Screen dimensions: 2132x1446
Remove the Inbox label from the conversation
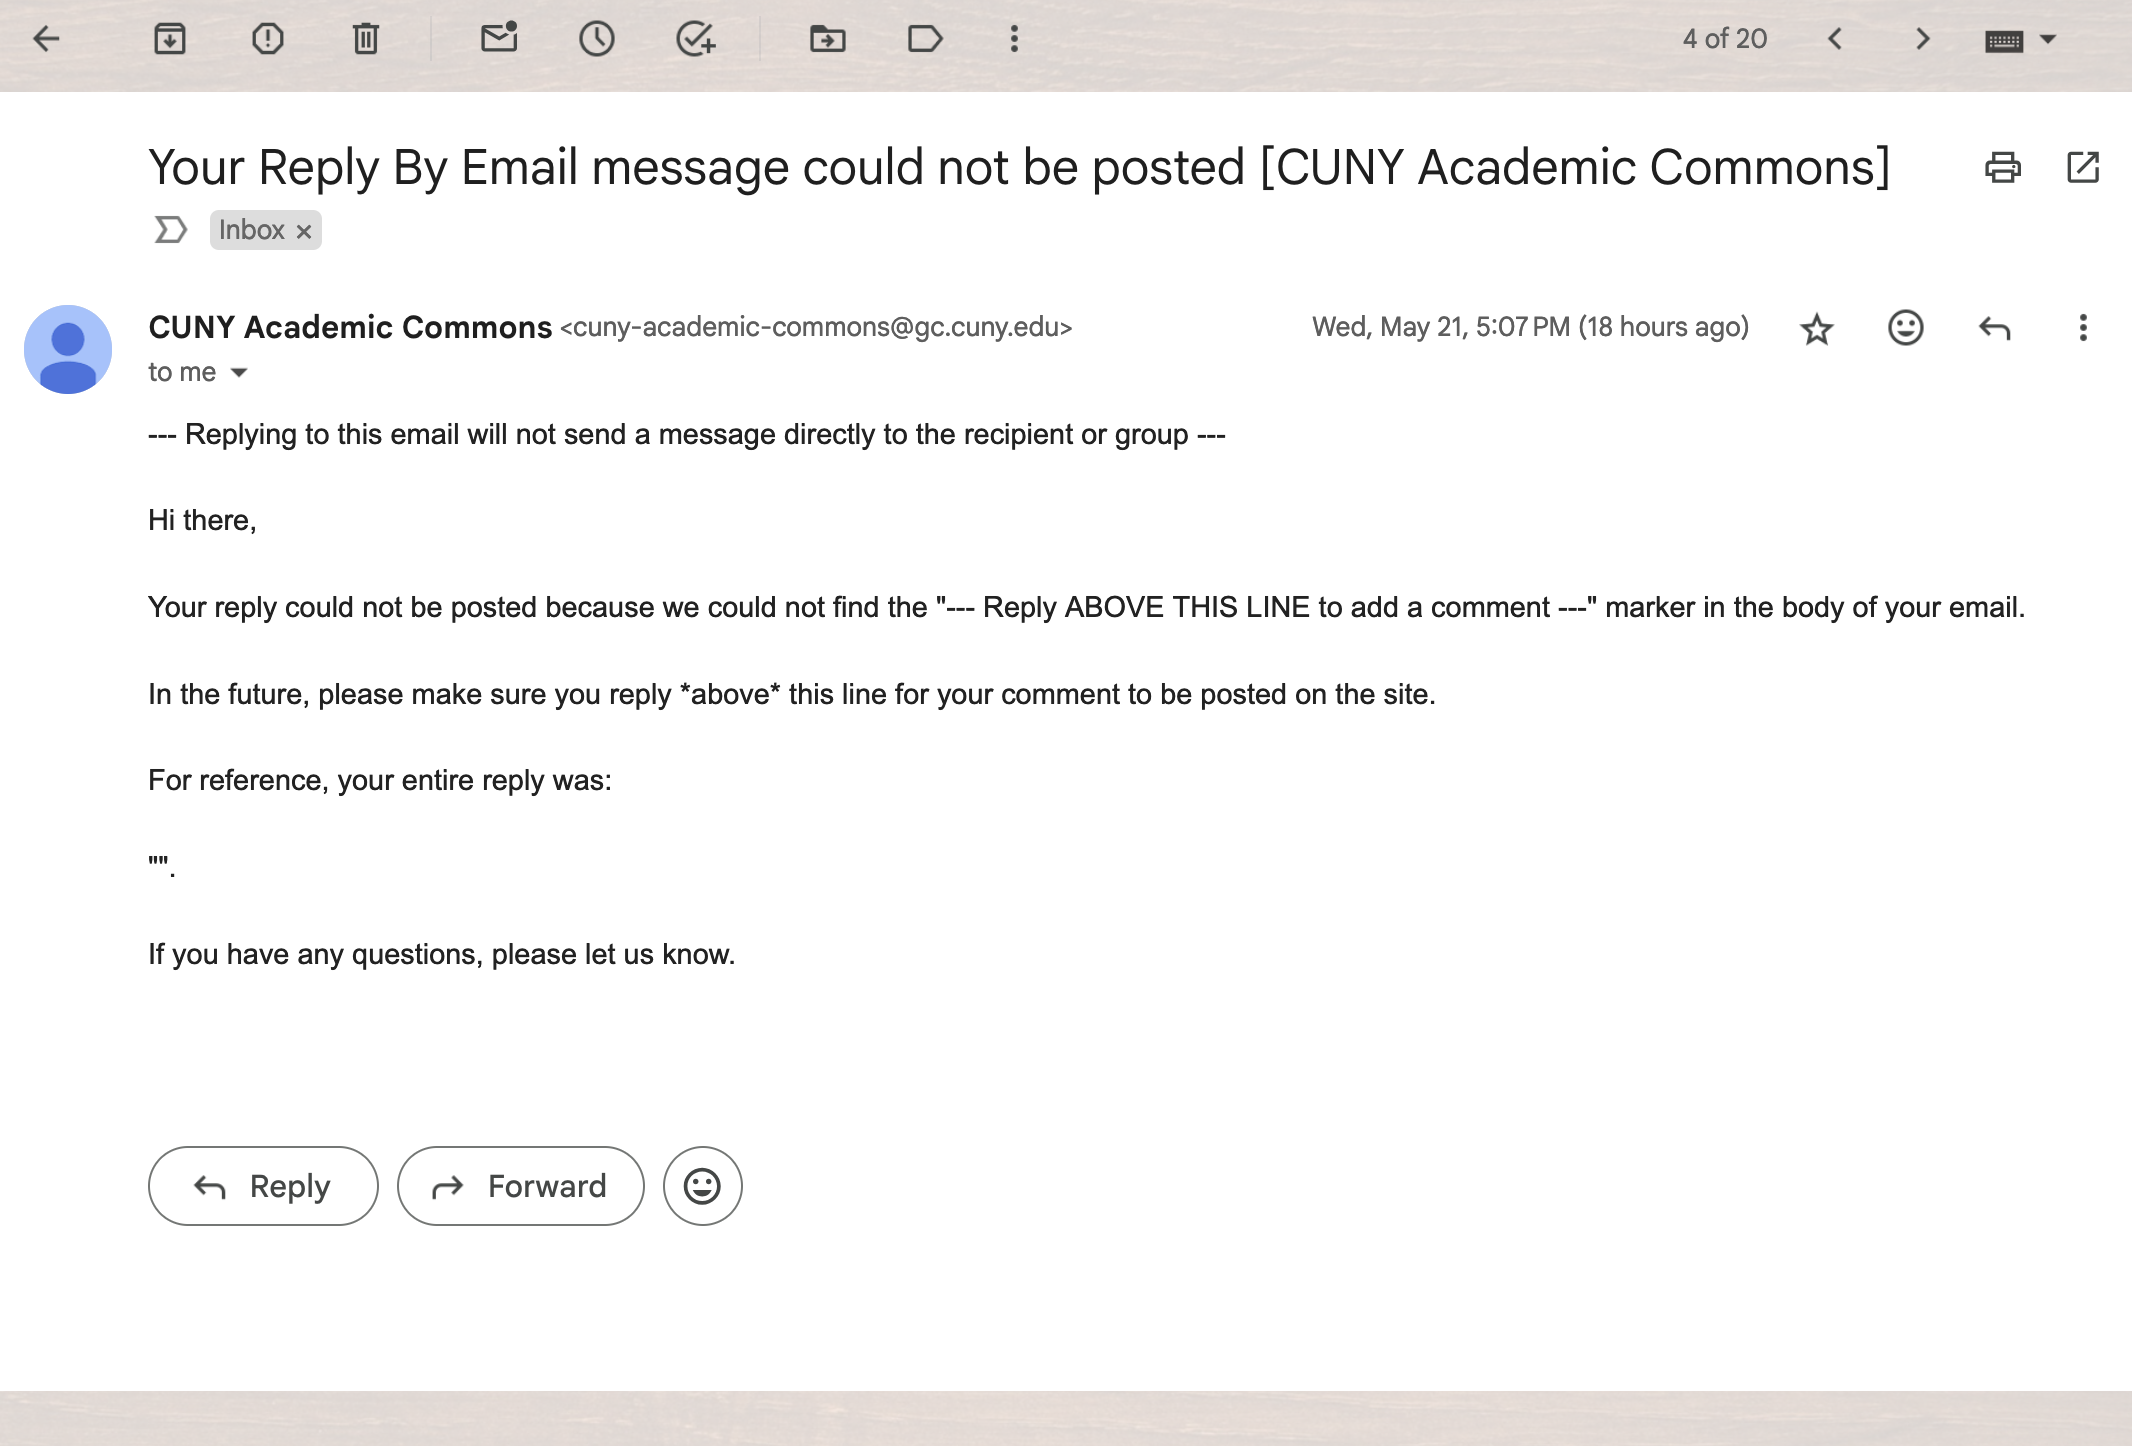click(304, 231)
